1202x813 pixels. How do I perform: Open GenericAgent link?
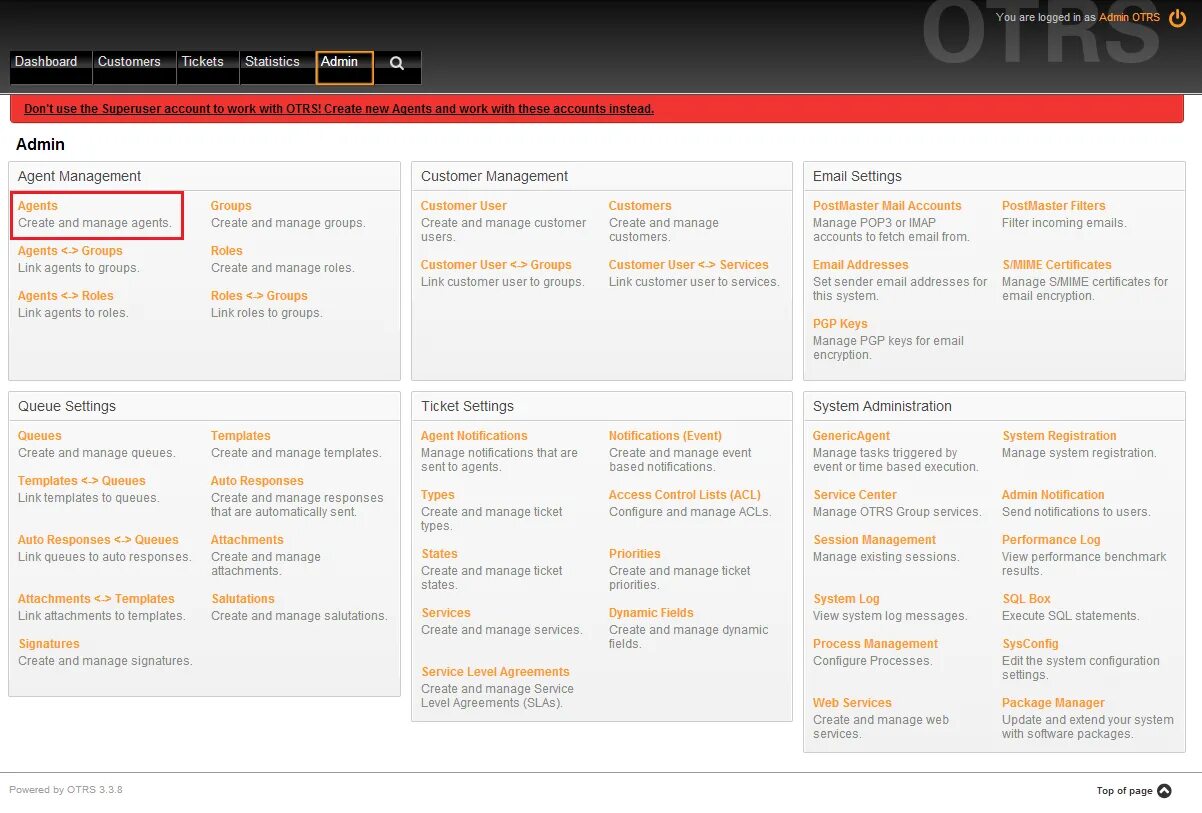tap(852, 436)
